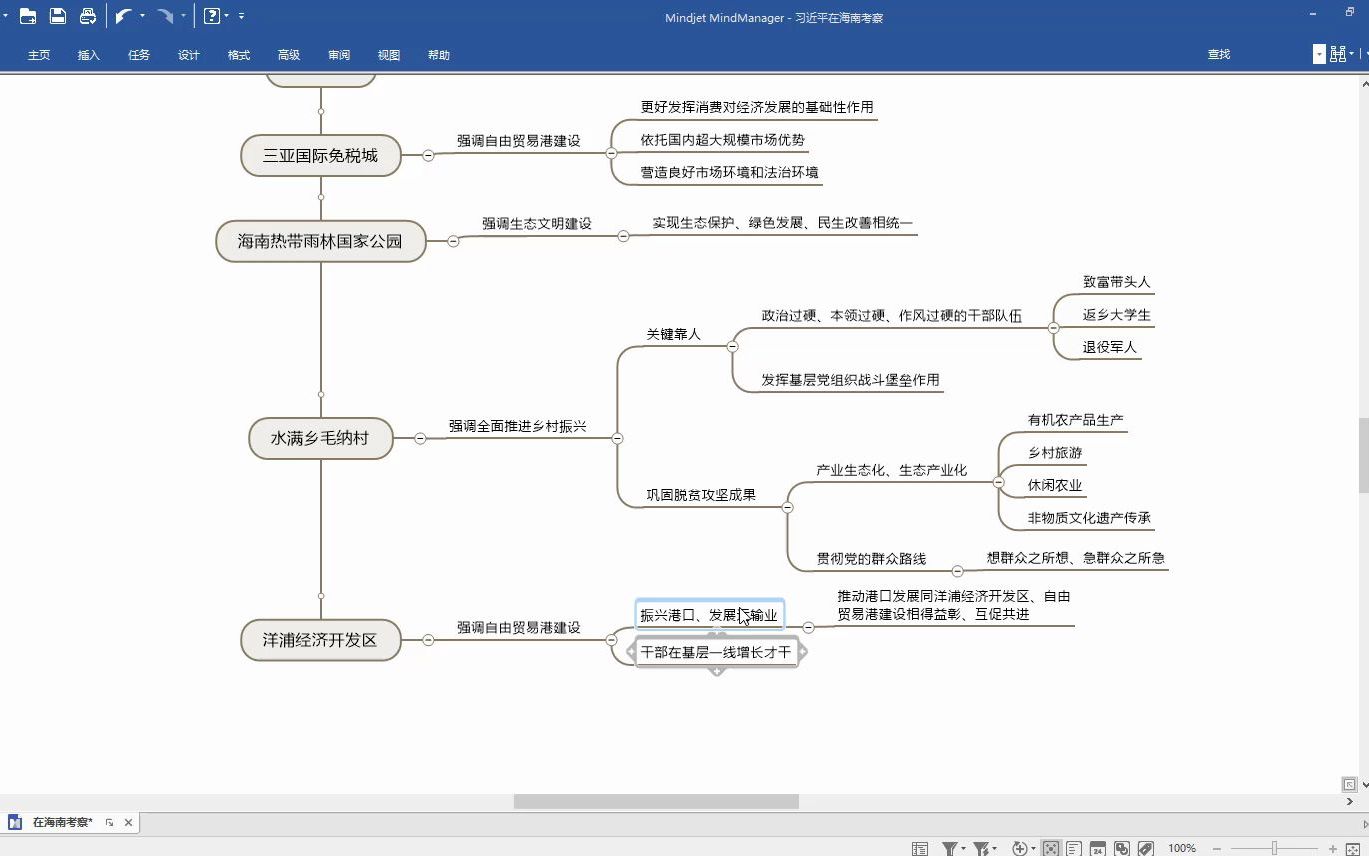This screenshot has height=856, width=1369.
Task: Undo the last action
Action: point(124,16)
